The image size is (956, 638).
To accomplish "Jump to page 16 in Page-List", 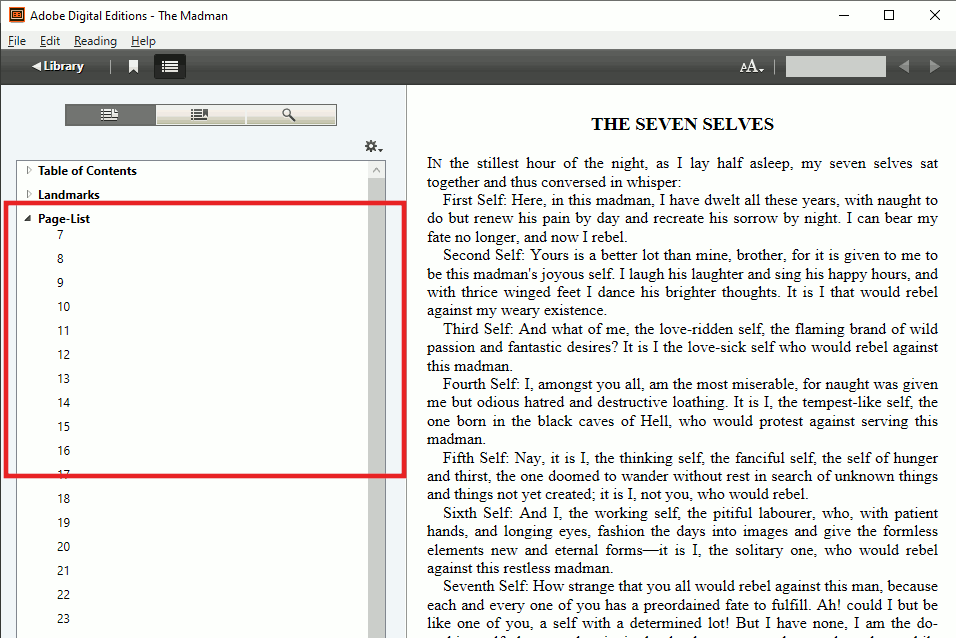I will [63, 451].
